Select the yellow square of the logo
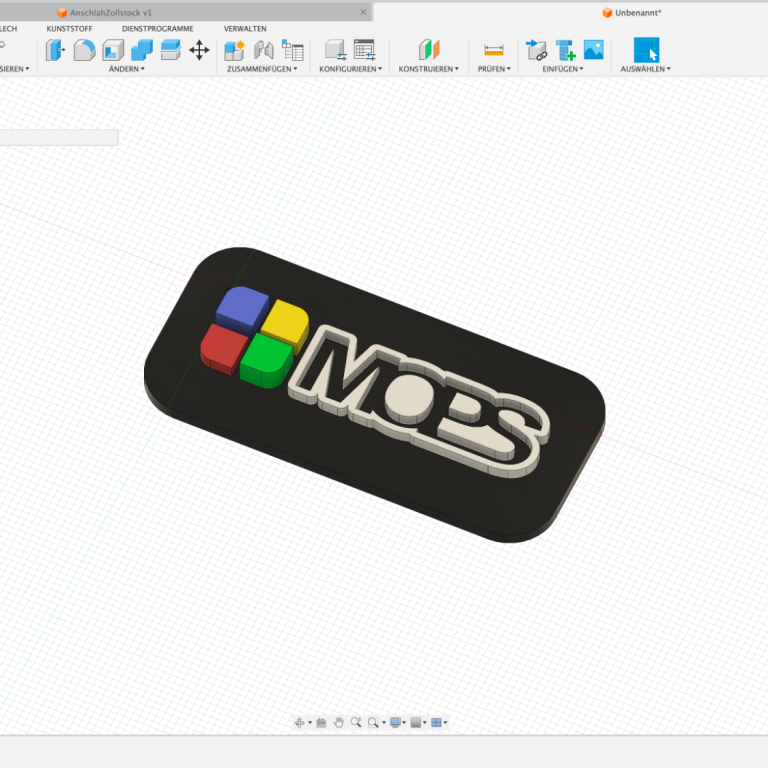The image size is (768, 768). tap(285, 323)
